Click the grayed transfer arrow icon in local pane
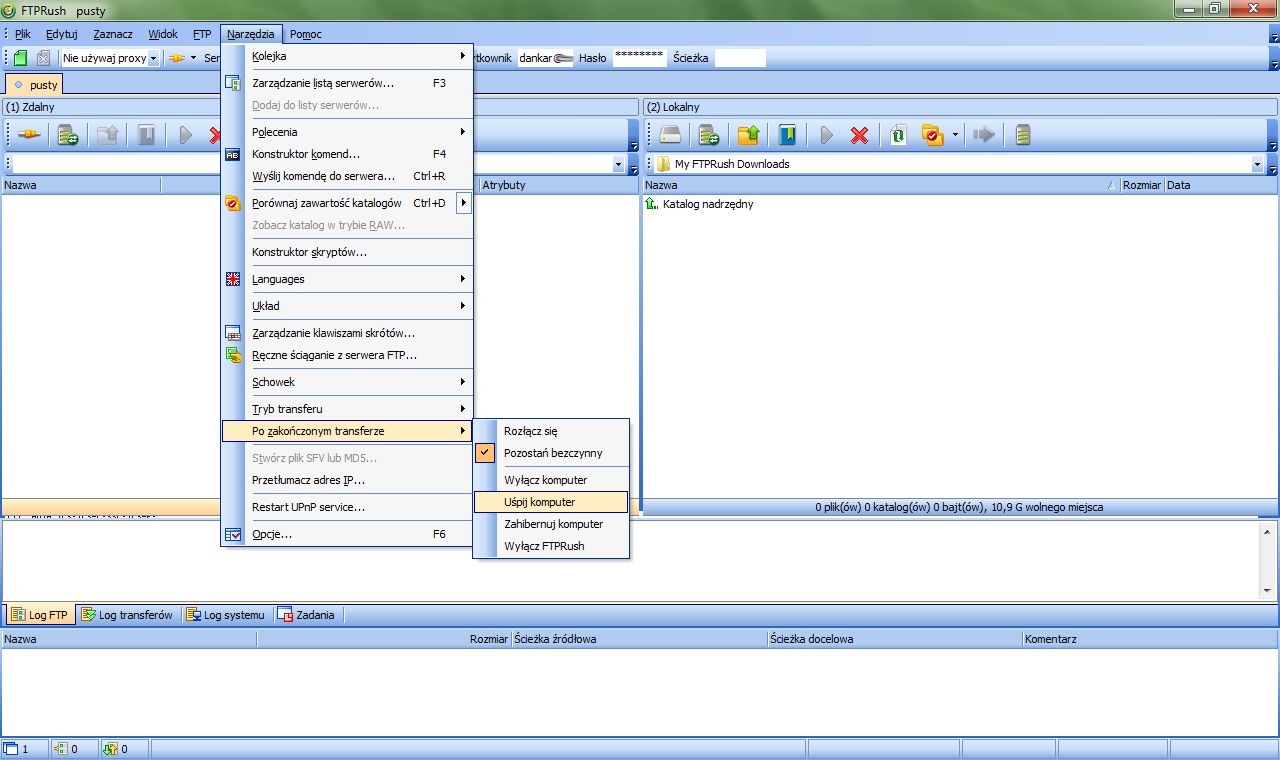Image resolution: width=1280 pixels, height=760 pixels. [984, 135]
